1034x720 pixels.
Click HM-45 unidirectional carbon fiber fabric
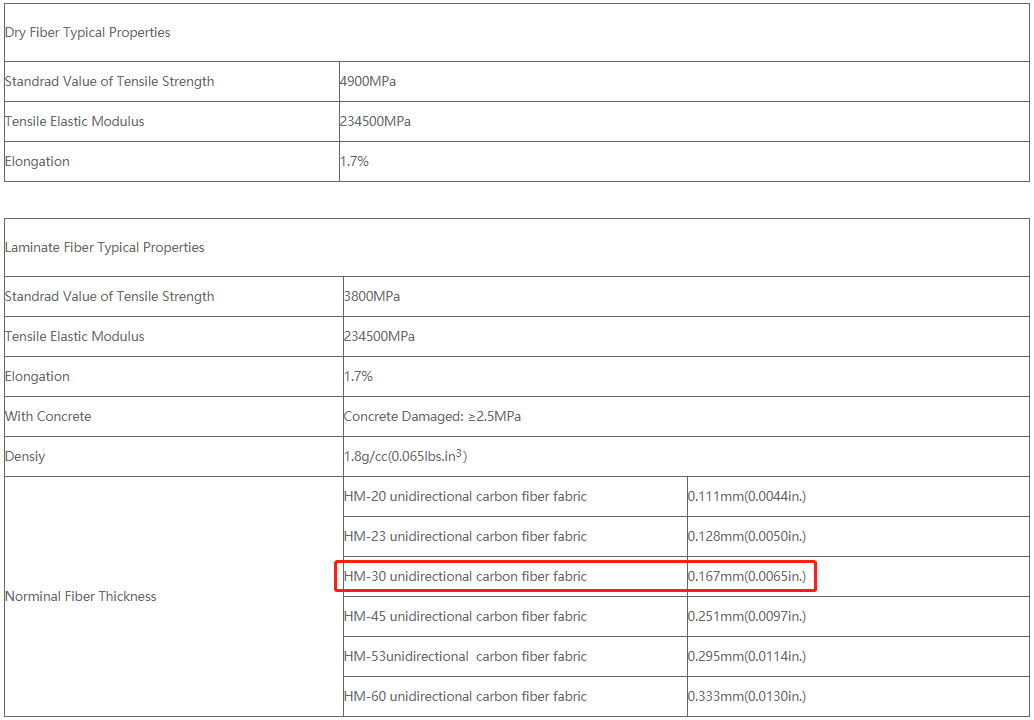point(465,617)
